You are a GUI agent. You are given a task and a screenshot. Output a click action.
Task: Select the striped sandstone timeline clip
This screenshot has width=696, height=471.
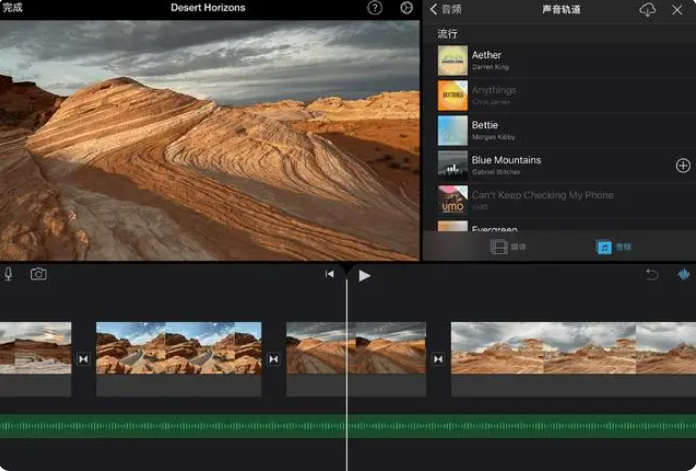coord(356,359)
